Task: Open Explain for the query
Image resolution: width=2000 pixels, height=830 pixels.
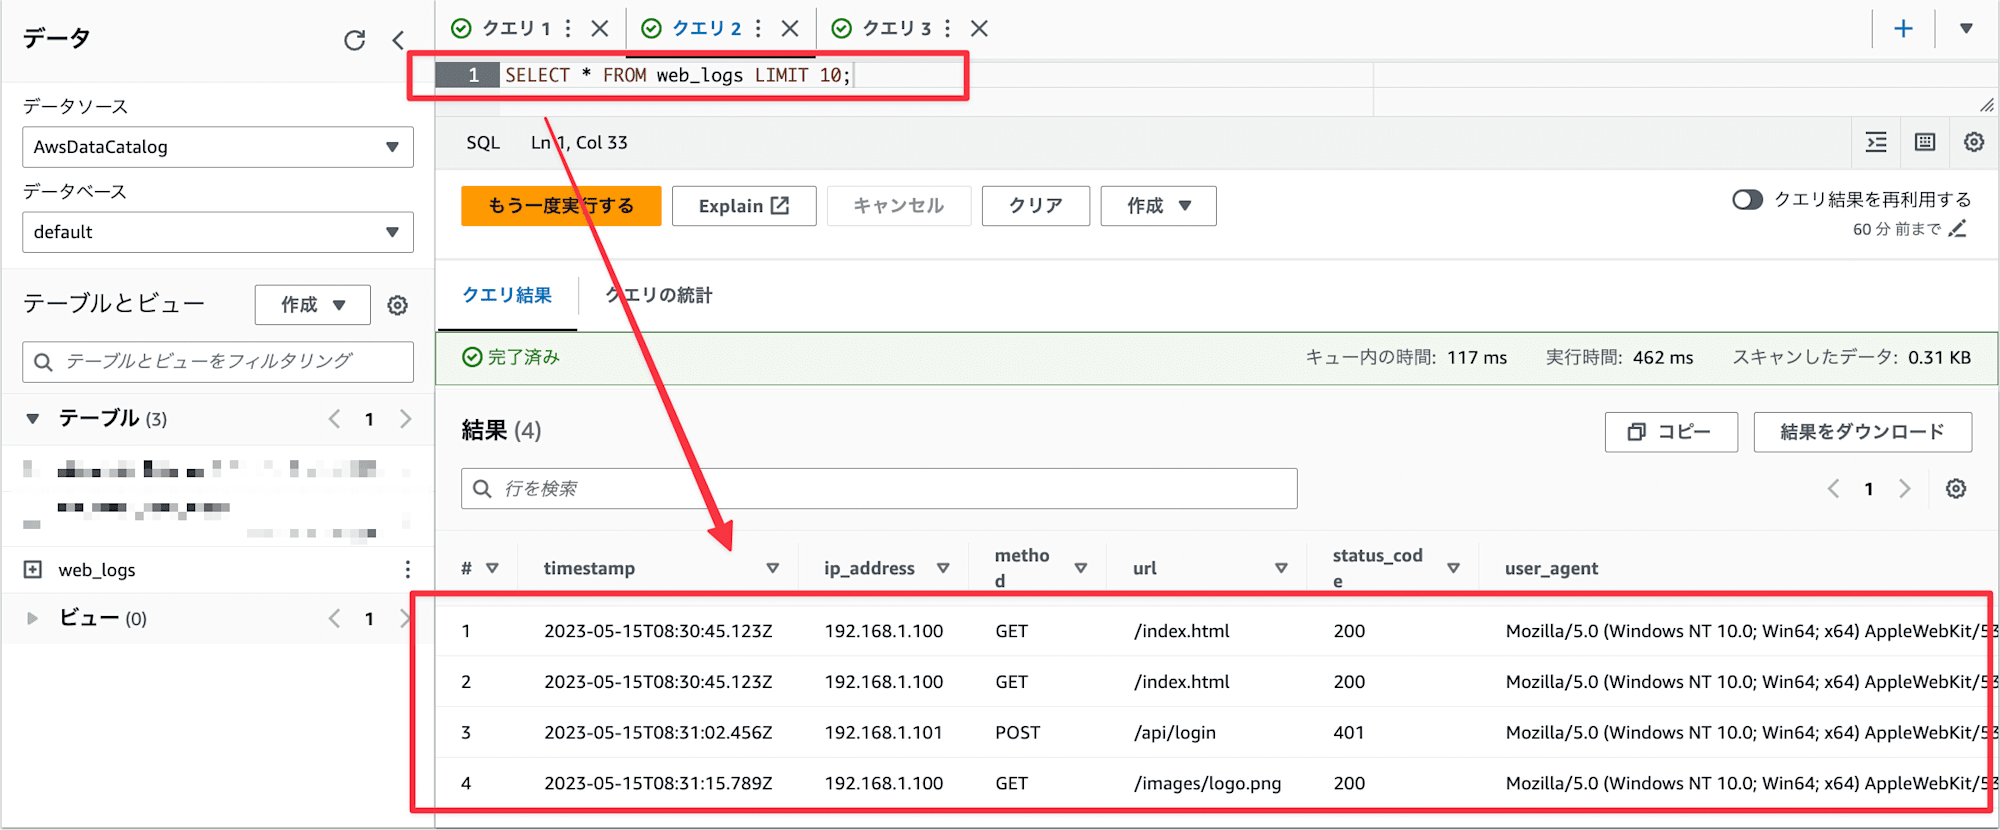Action: (x=744, y=206)
